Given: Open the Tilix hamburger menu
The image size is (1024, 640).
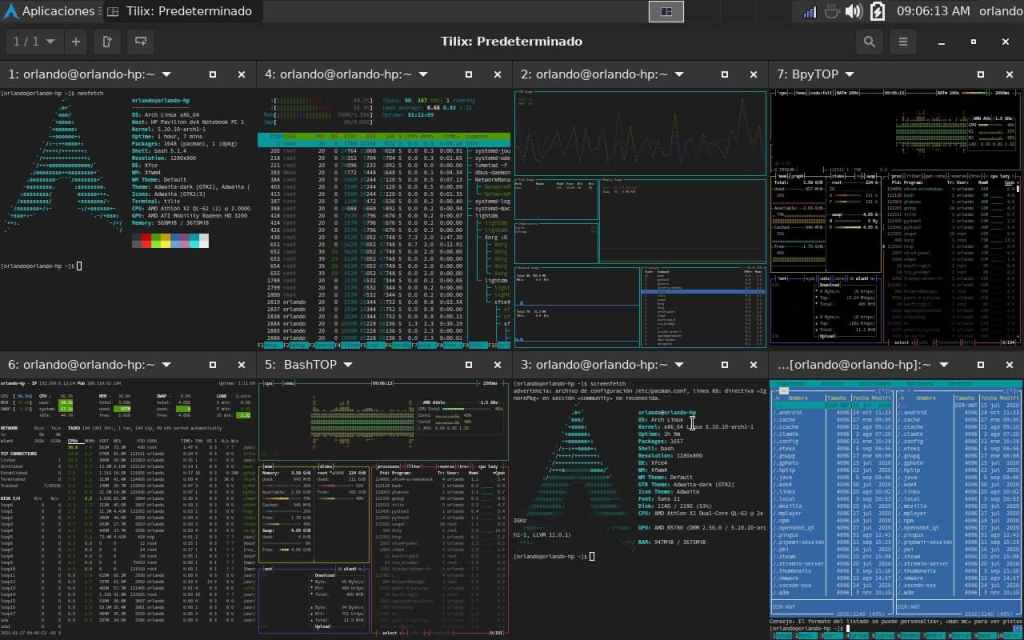Looking at the screenshot, I should tap(903, 42).
